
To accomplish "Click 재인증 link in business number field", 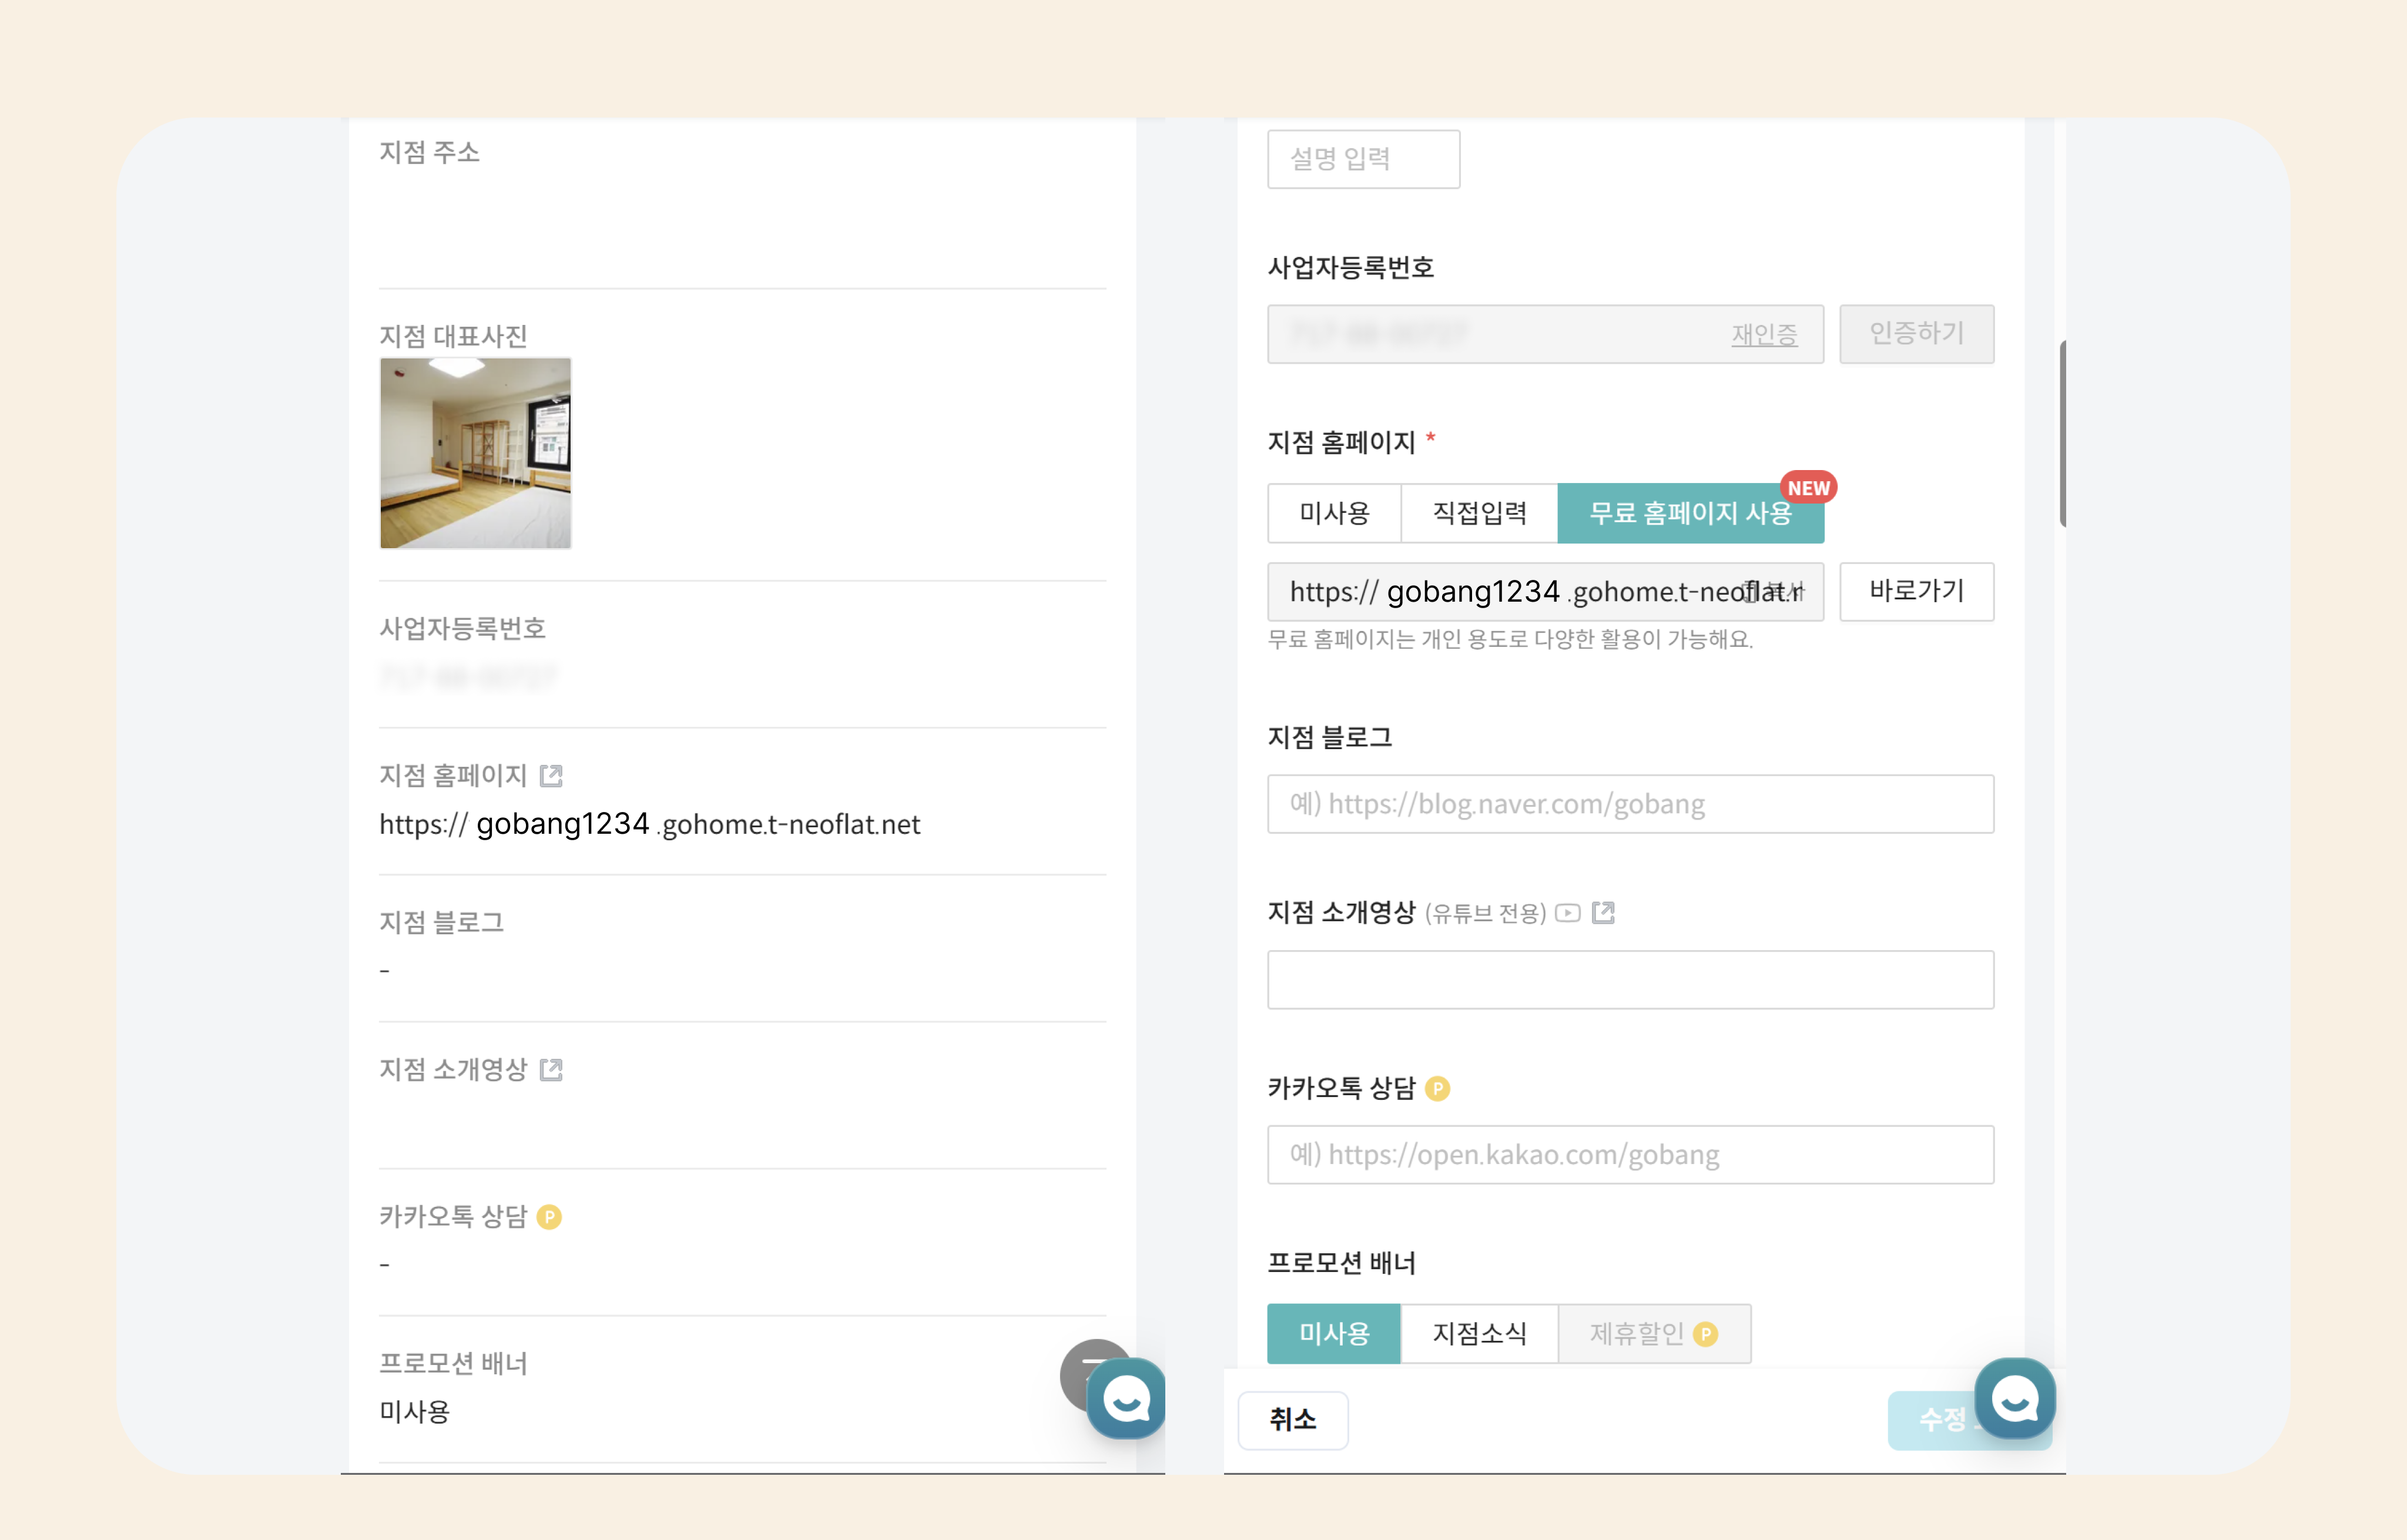I will 1764,334.
